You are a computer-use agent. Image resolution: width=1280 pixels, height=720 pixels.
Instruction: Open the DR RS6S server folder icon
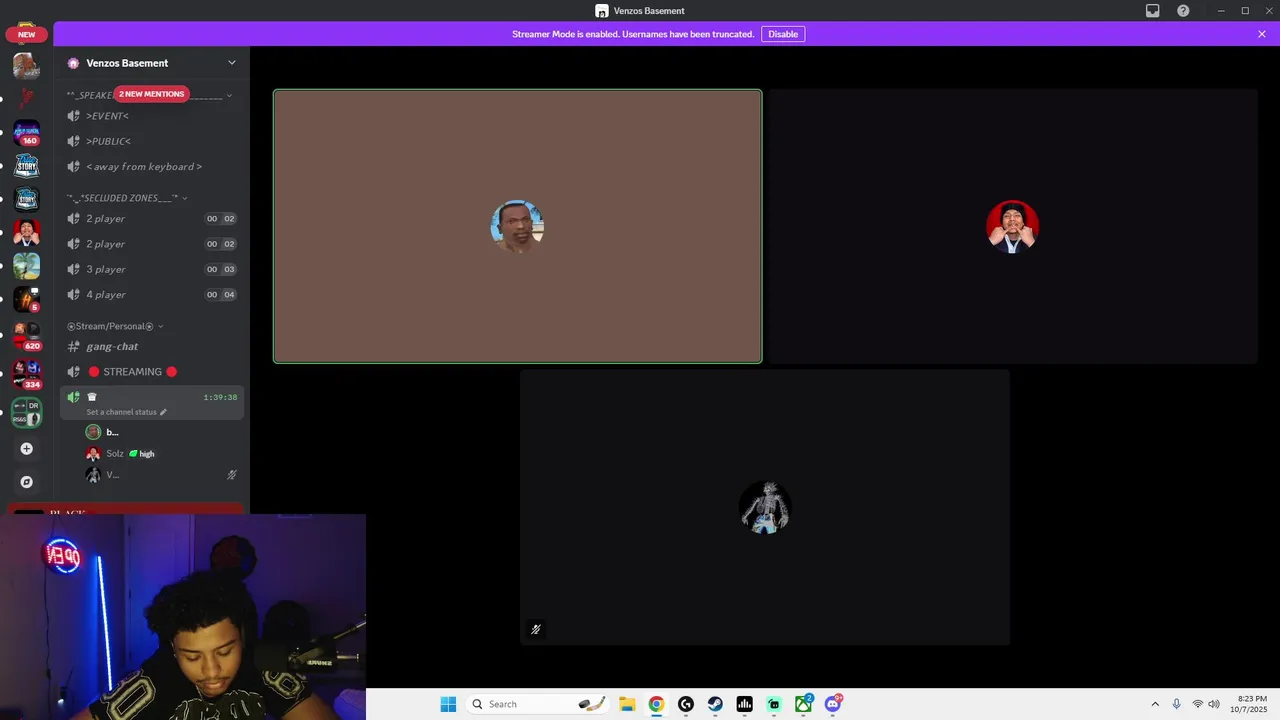tap(27, 412)
